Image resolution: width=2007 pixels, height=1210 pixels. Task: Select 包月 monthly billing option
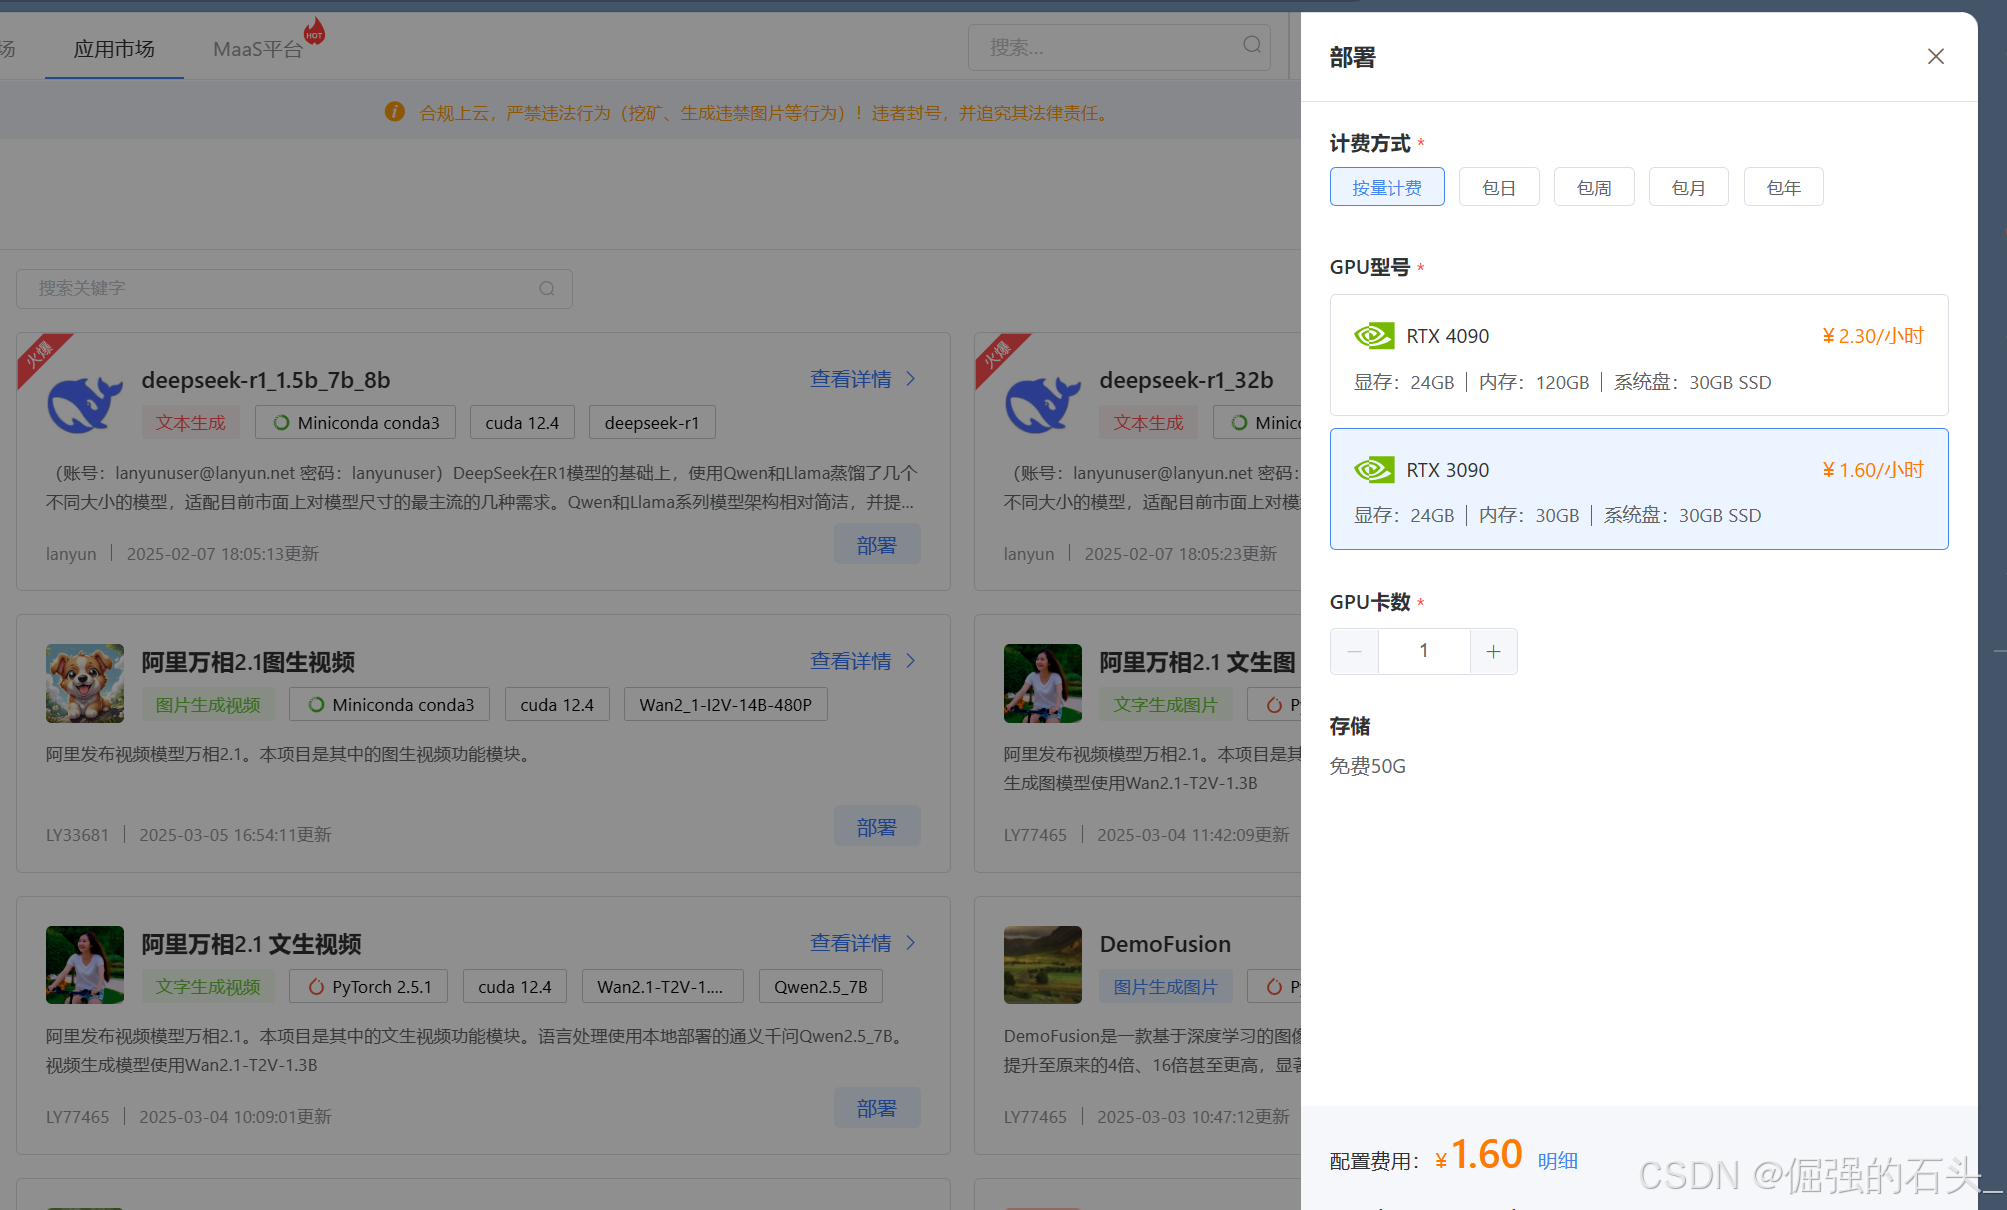click(x=1687, y=188)
